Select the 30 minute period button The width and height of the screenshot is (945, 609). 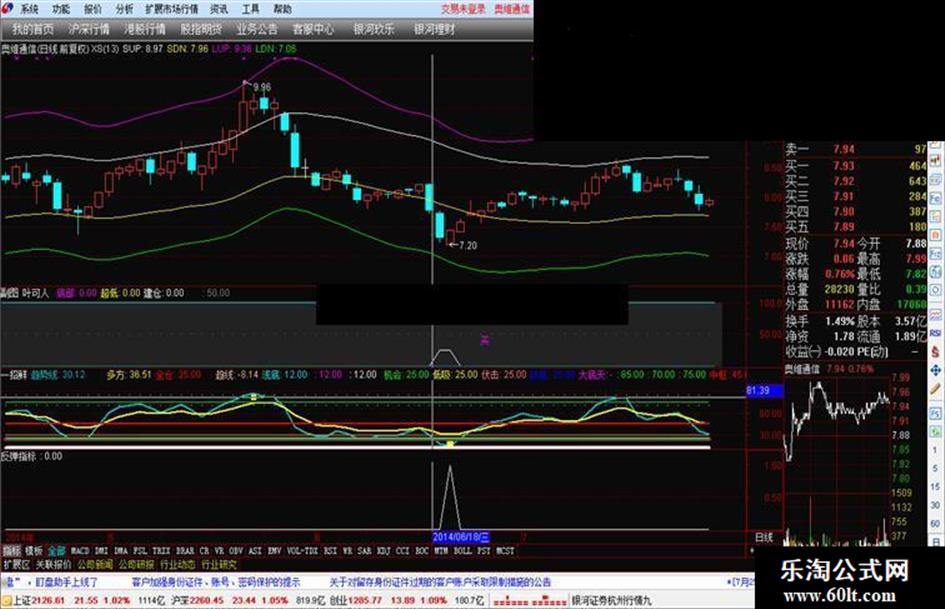pyautogui.click(x=935, y=505)
